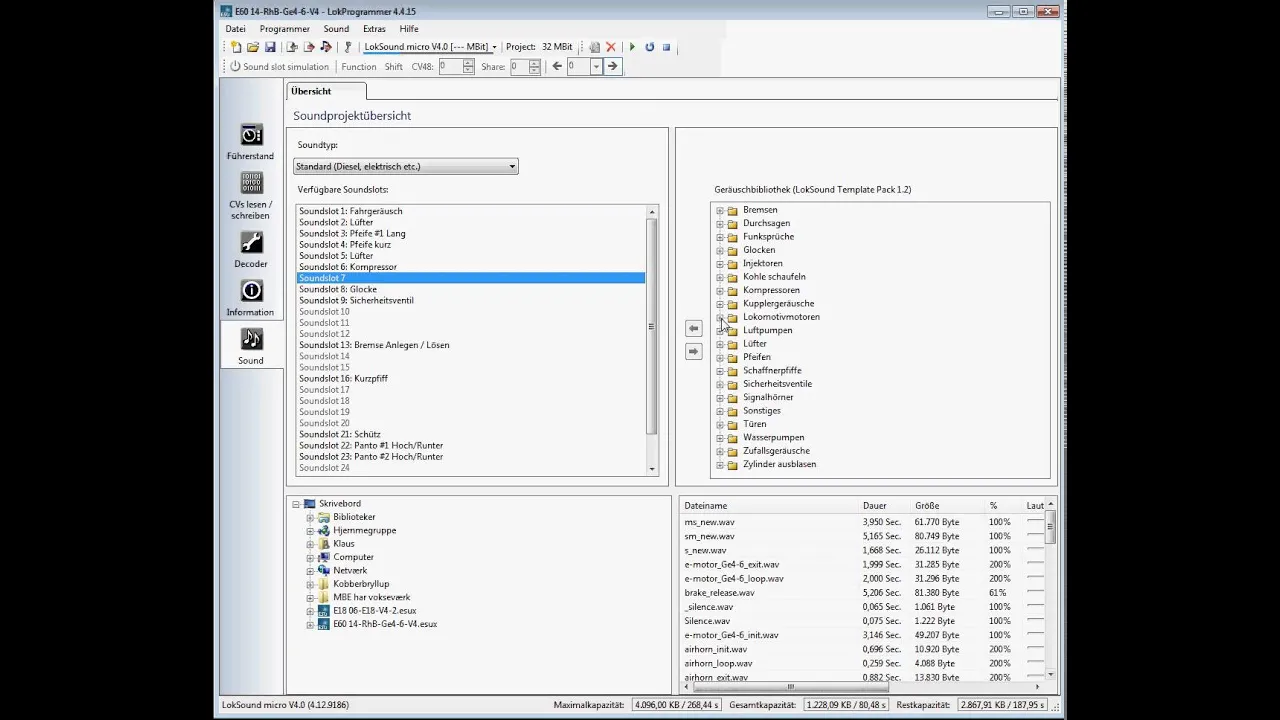Open the Programmer menu
This screenshot has width=1280, height=720.
click(284, 29)
